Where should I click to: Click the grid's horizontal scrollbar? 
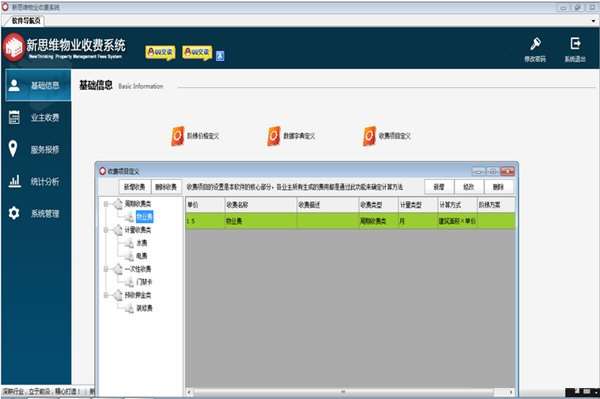point(350,392)
